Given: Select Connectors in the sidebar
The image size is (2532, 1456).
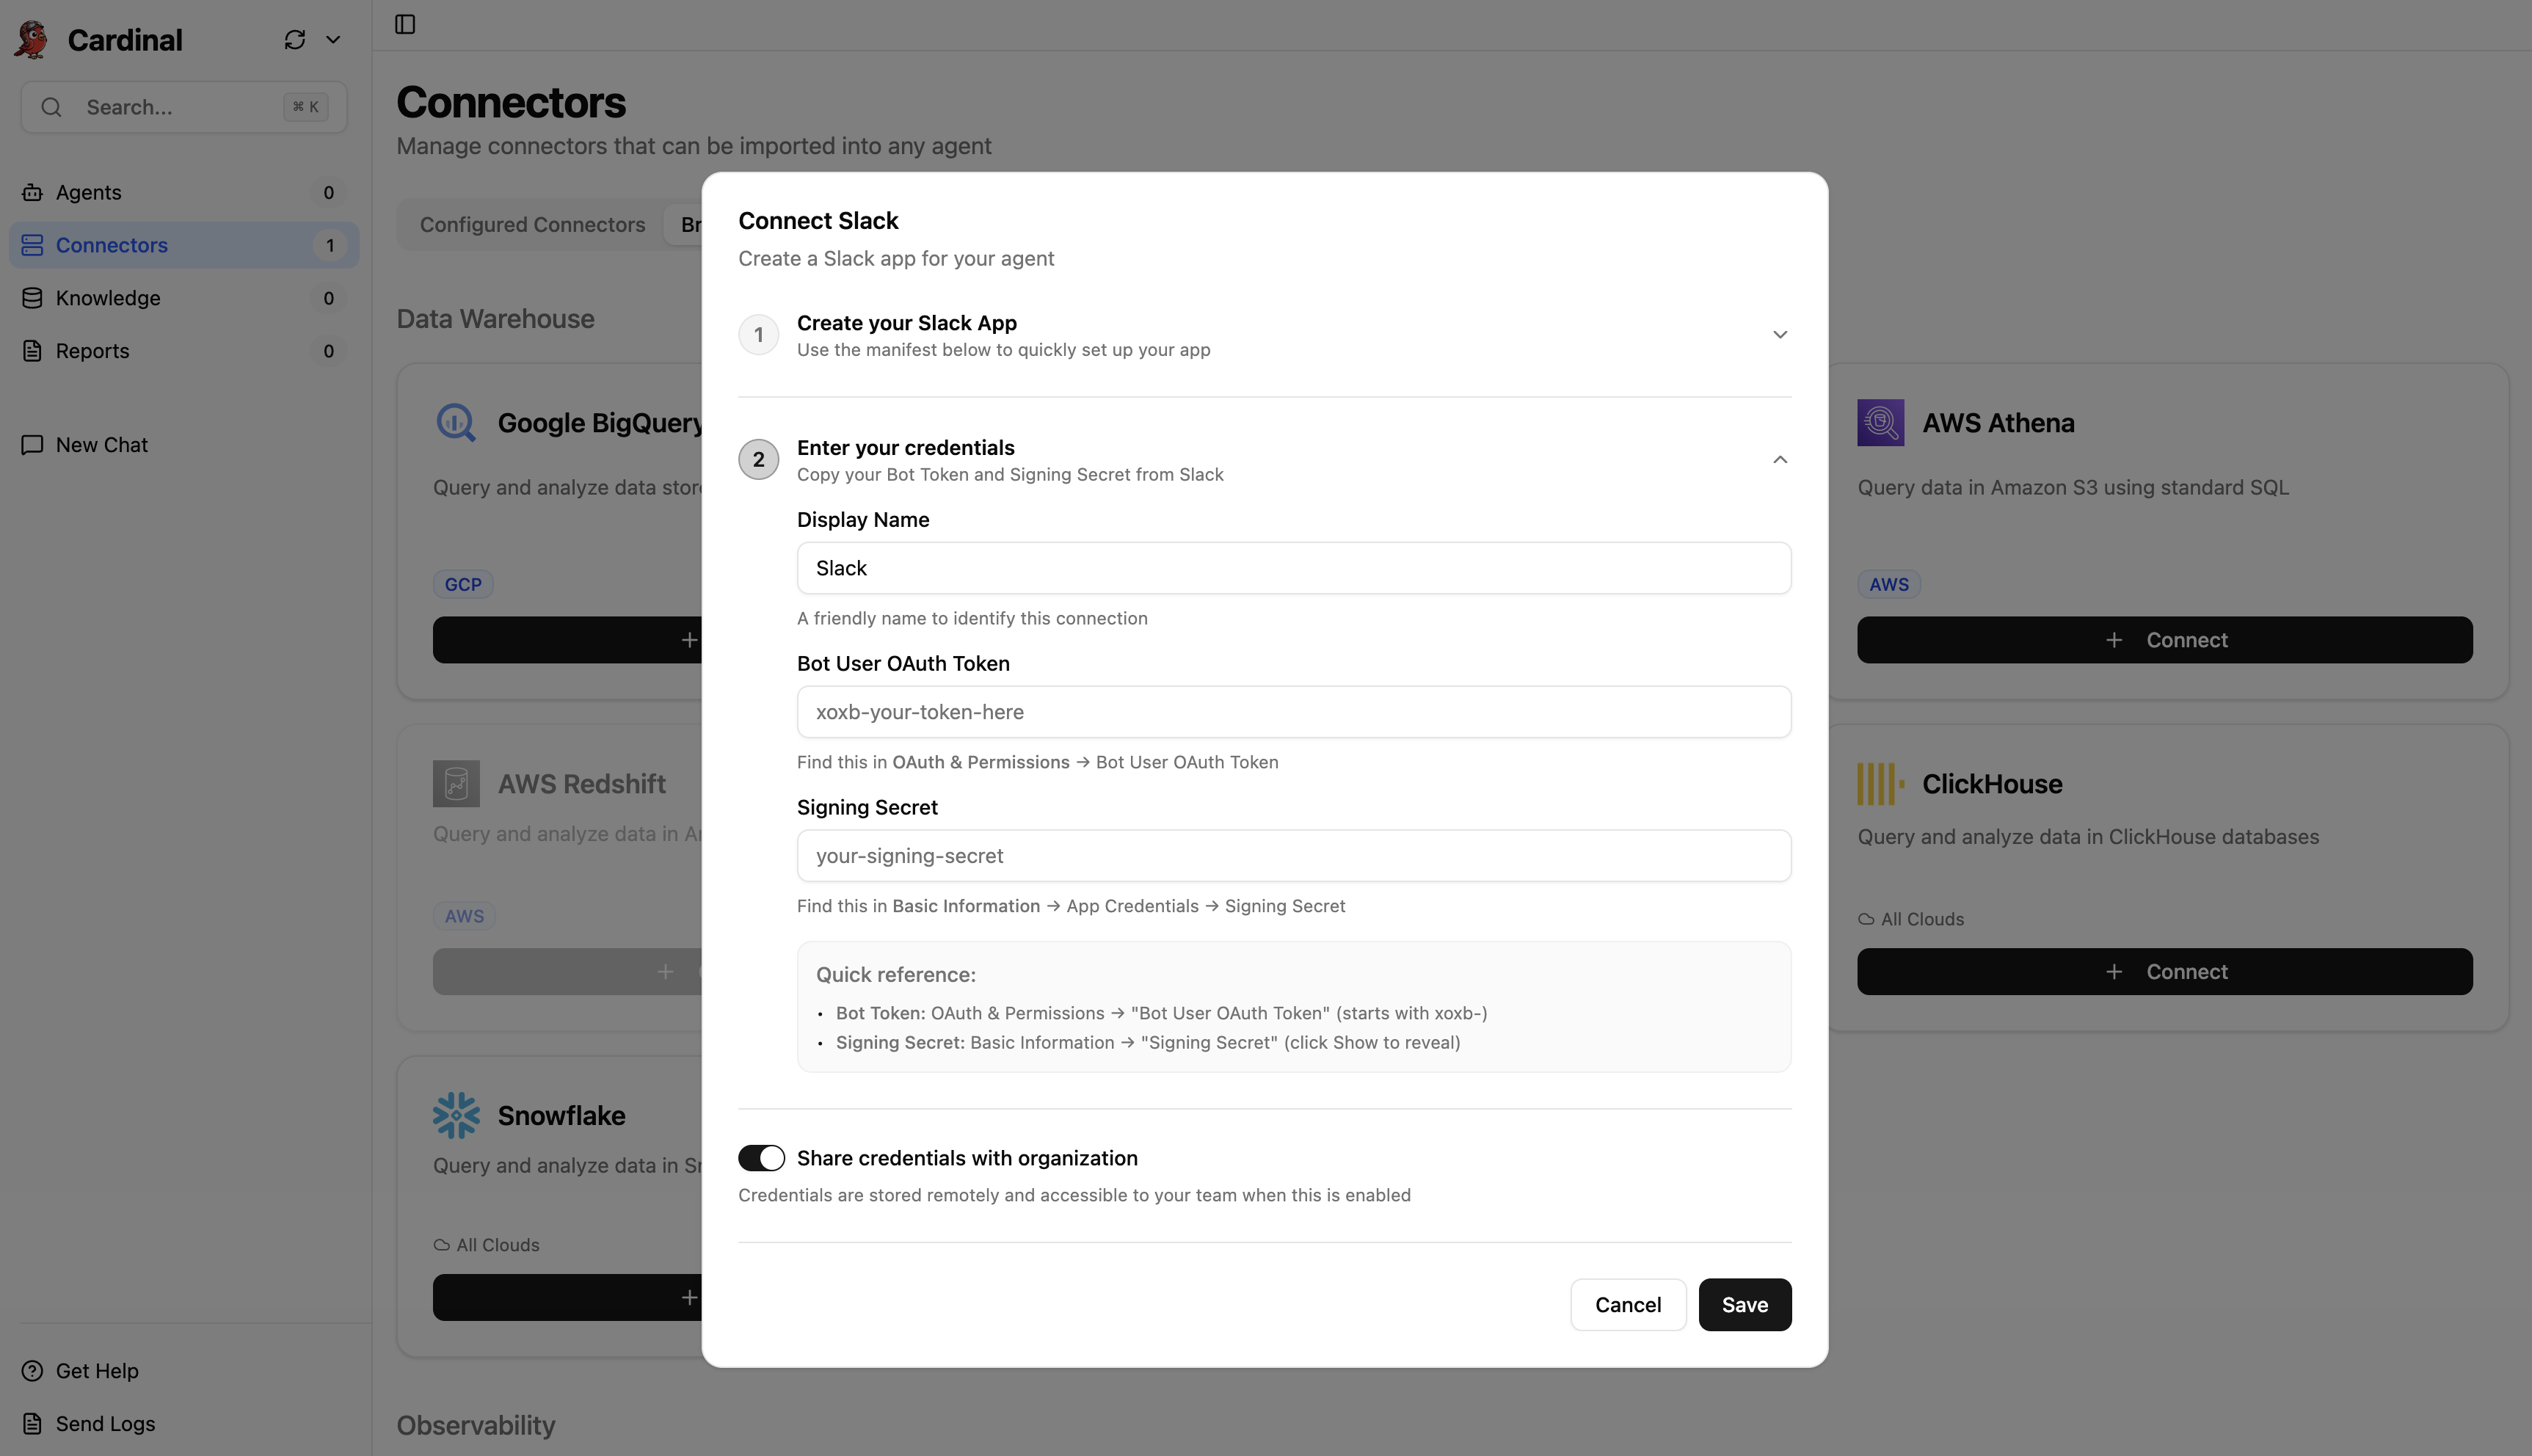Looking at the screenshot, I should pyautogui.click(x=111, y=244).
